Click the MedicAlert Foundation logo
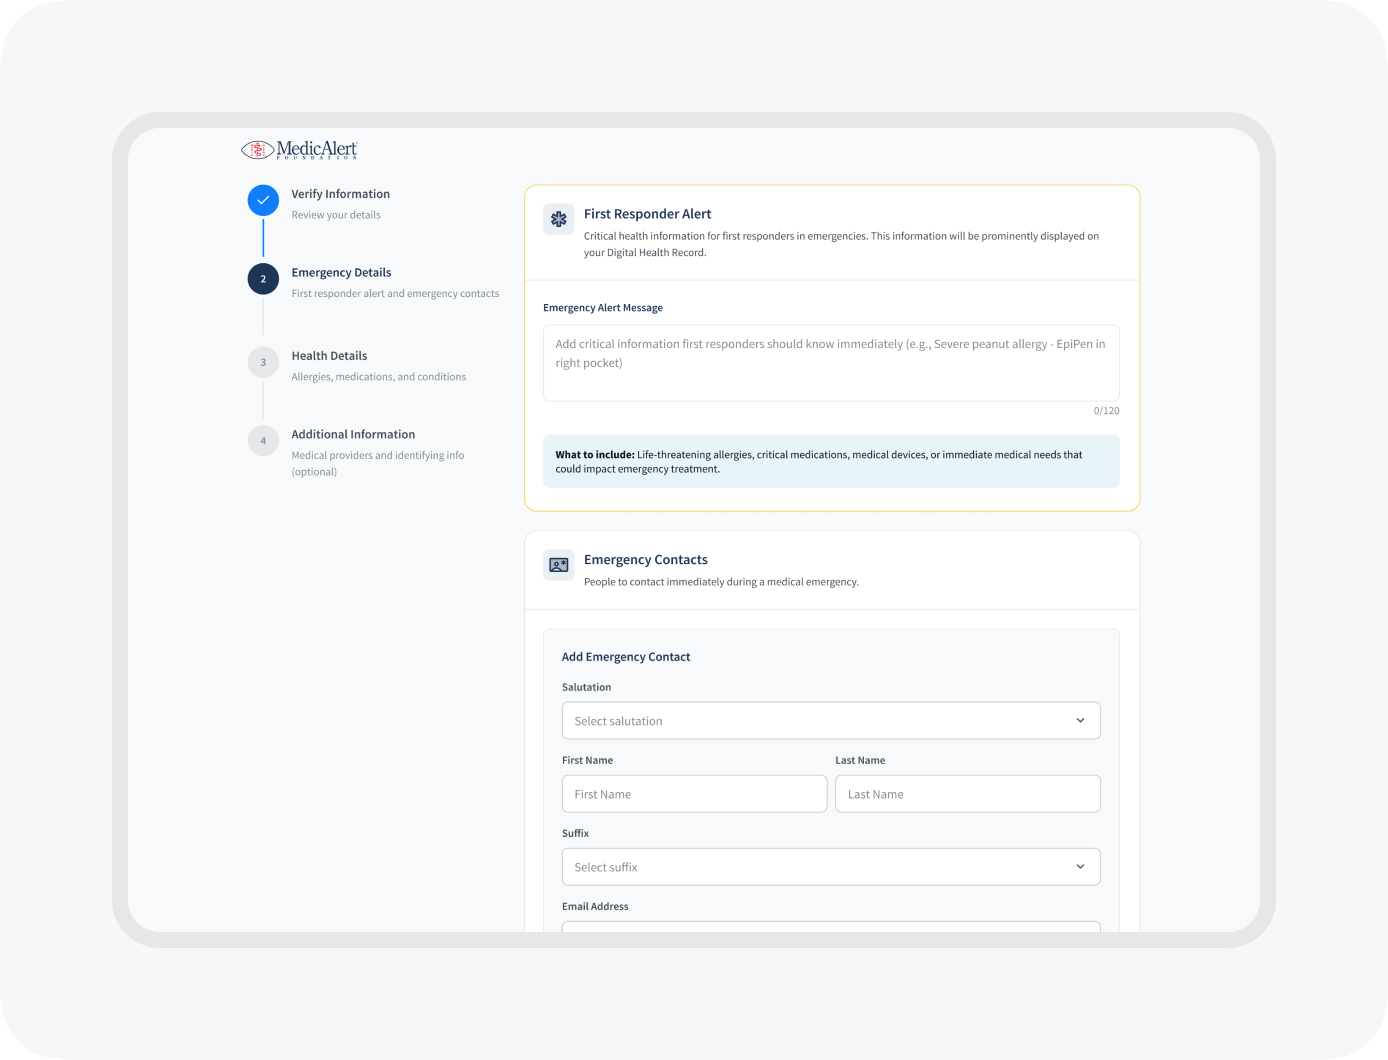This screenshot has height=1060, width=1388. pos(299,150)
